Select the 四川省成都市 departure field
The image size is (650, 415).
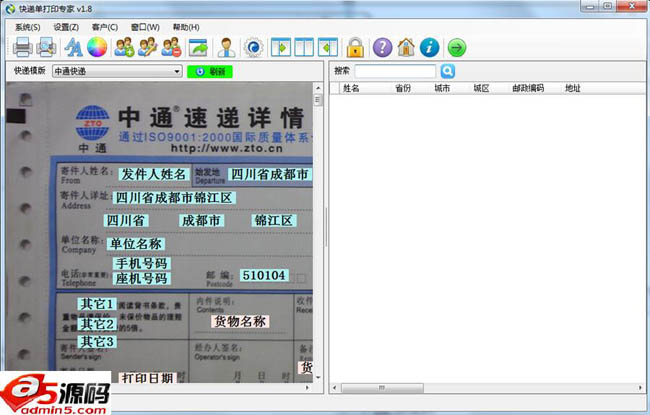click(x=270, y=174)
